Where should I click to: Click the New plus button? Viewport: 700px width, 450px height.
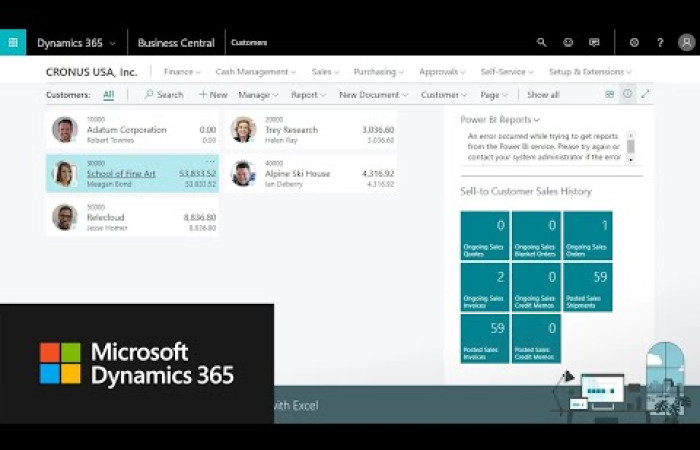click(x=213, y=95)
